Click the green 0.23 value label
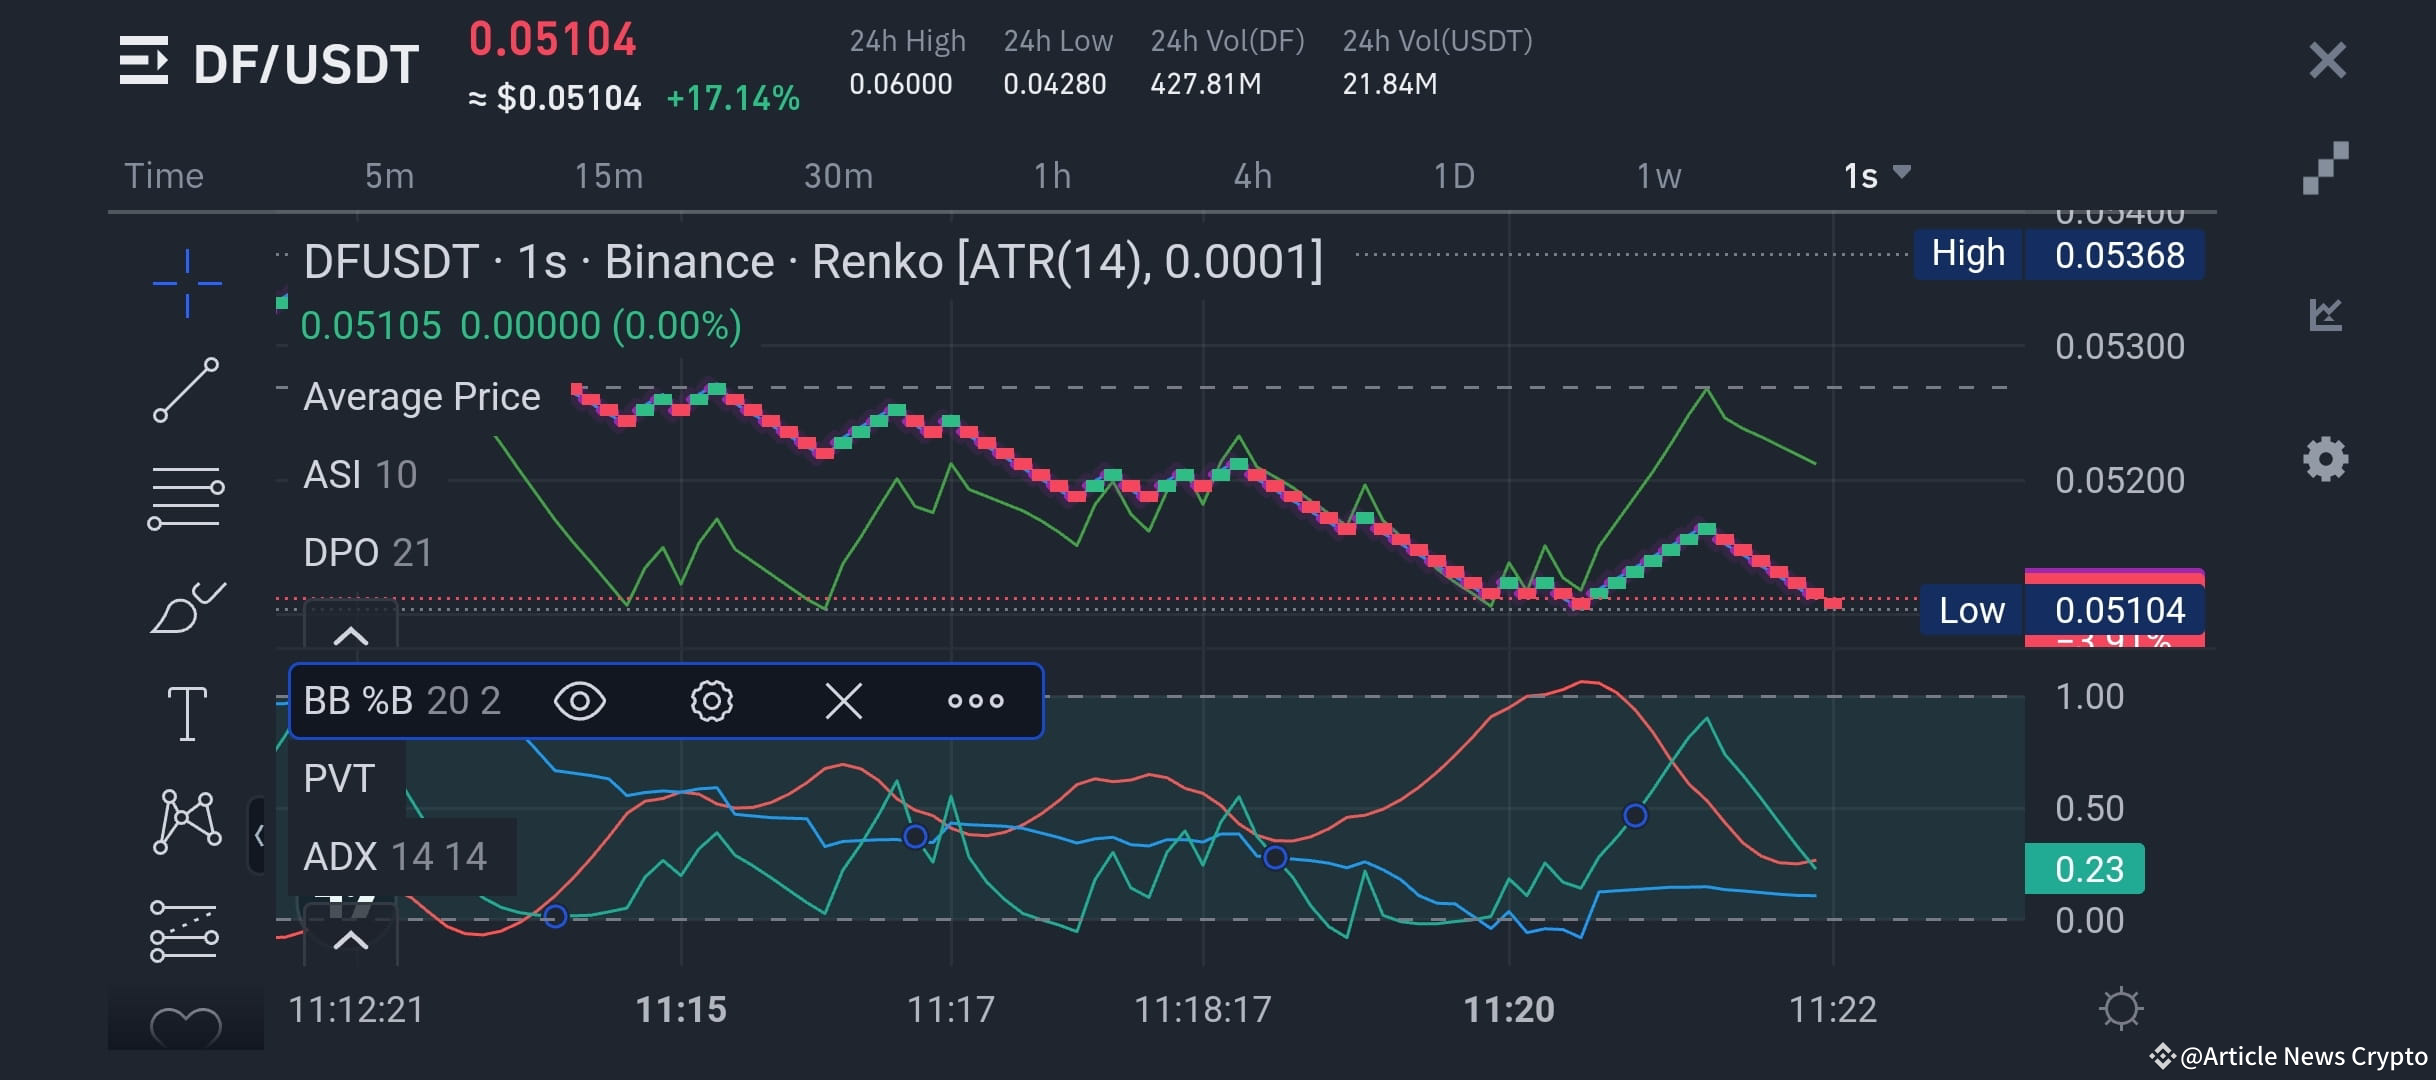This screenshot has width=2436, height=1080. 2086,868
